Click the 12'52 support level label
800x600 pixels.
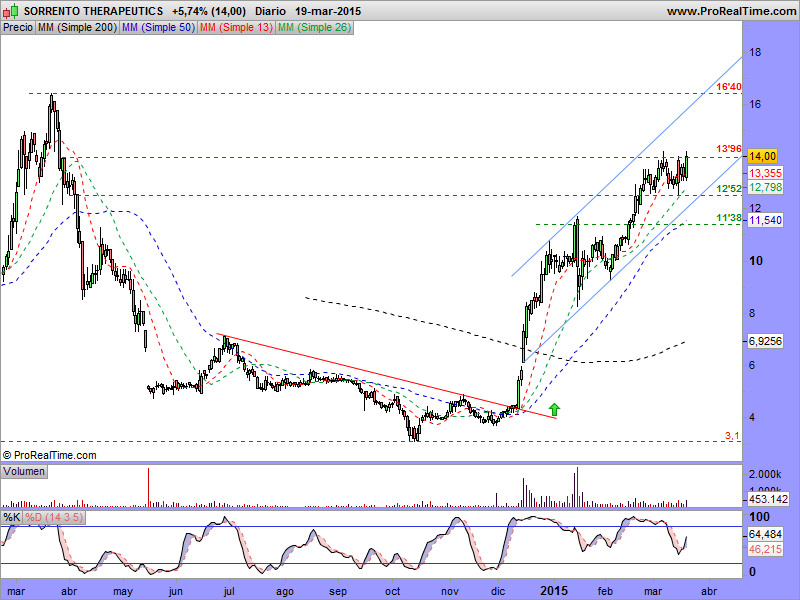[729, 189]
